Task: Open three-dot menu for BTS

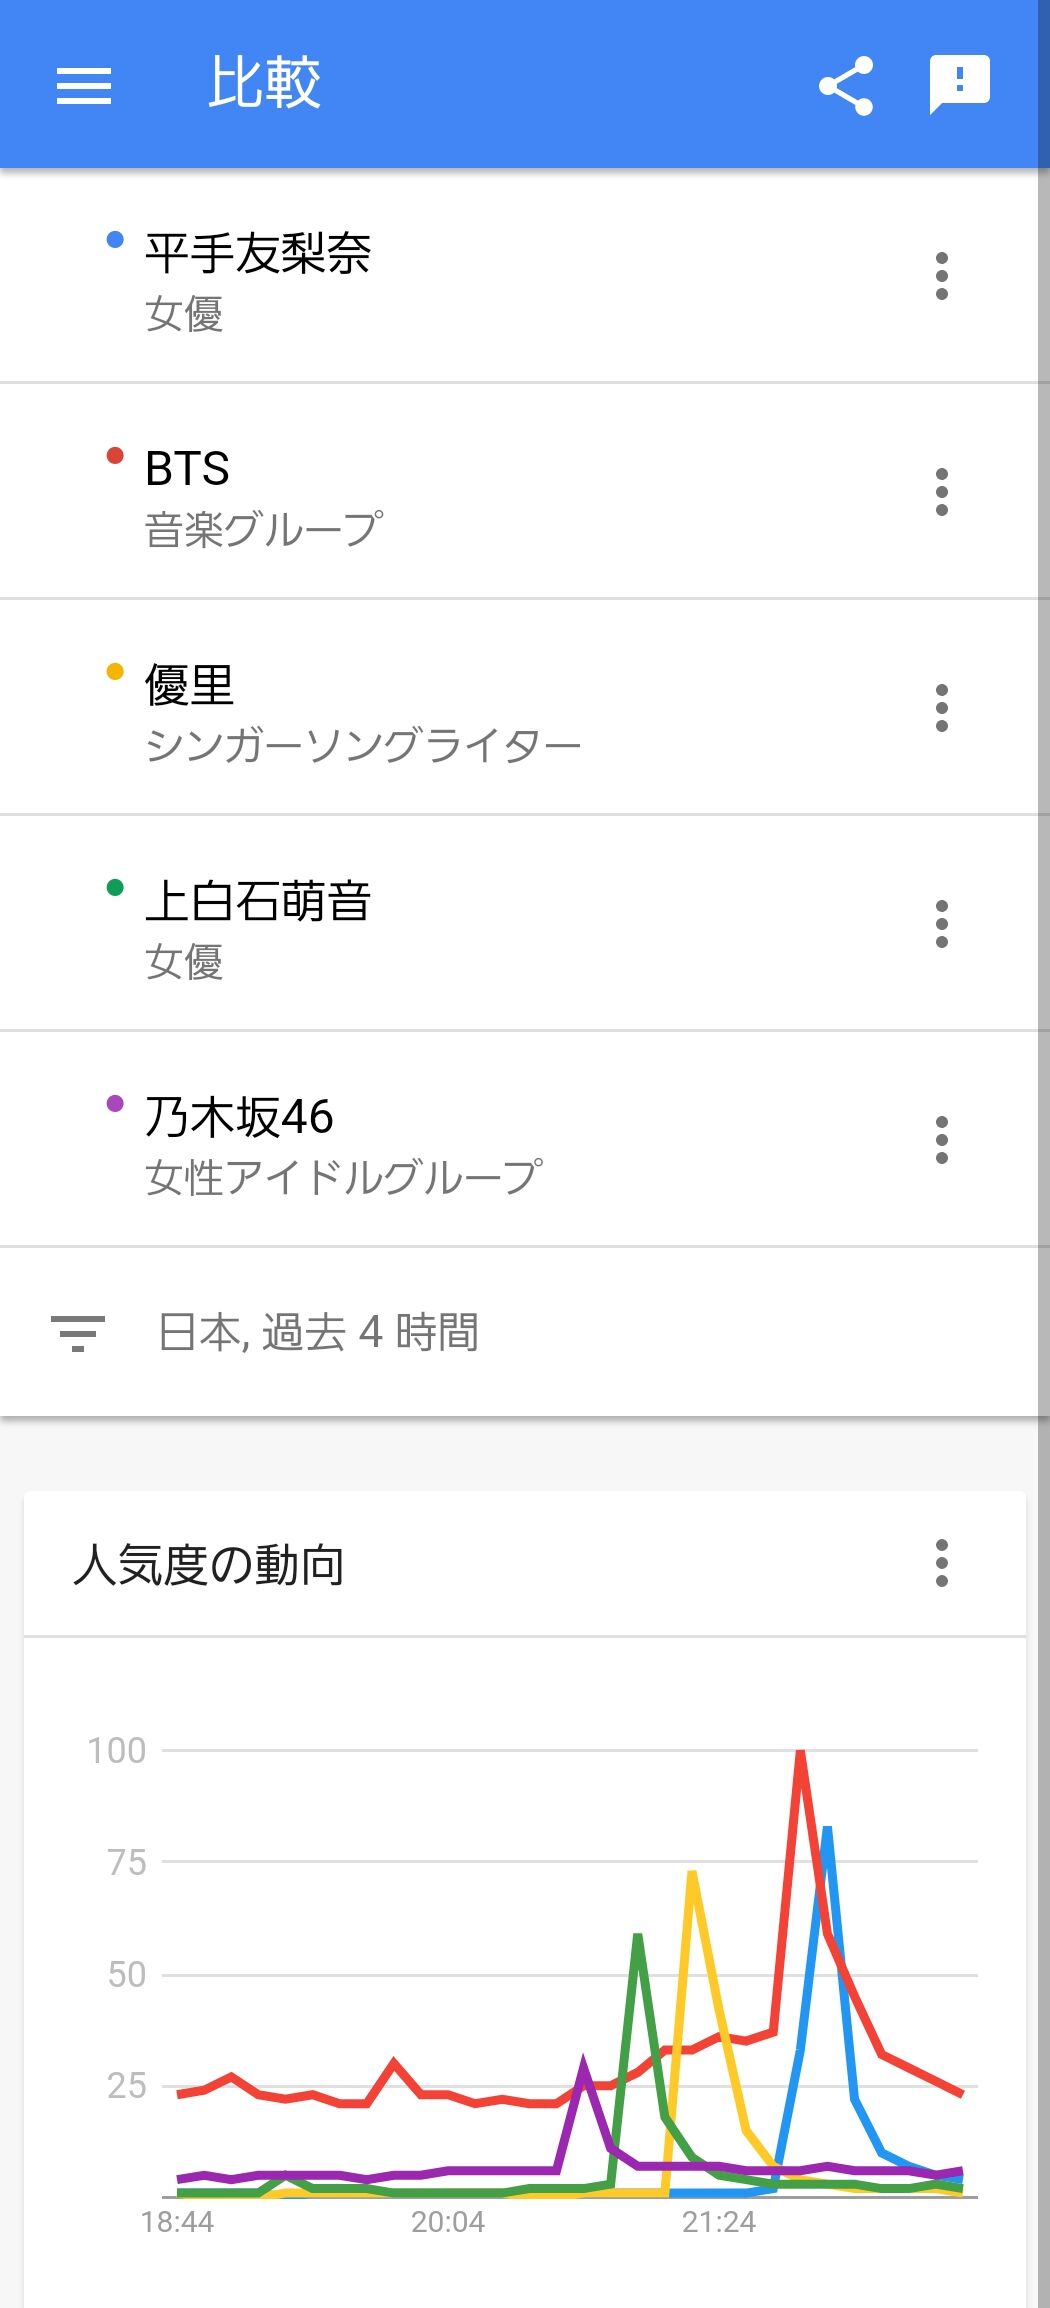Action: tap(941, 492)
